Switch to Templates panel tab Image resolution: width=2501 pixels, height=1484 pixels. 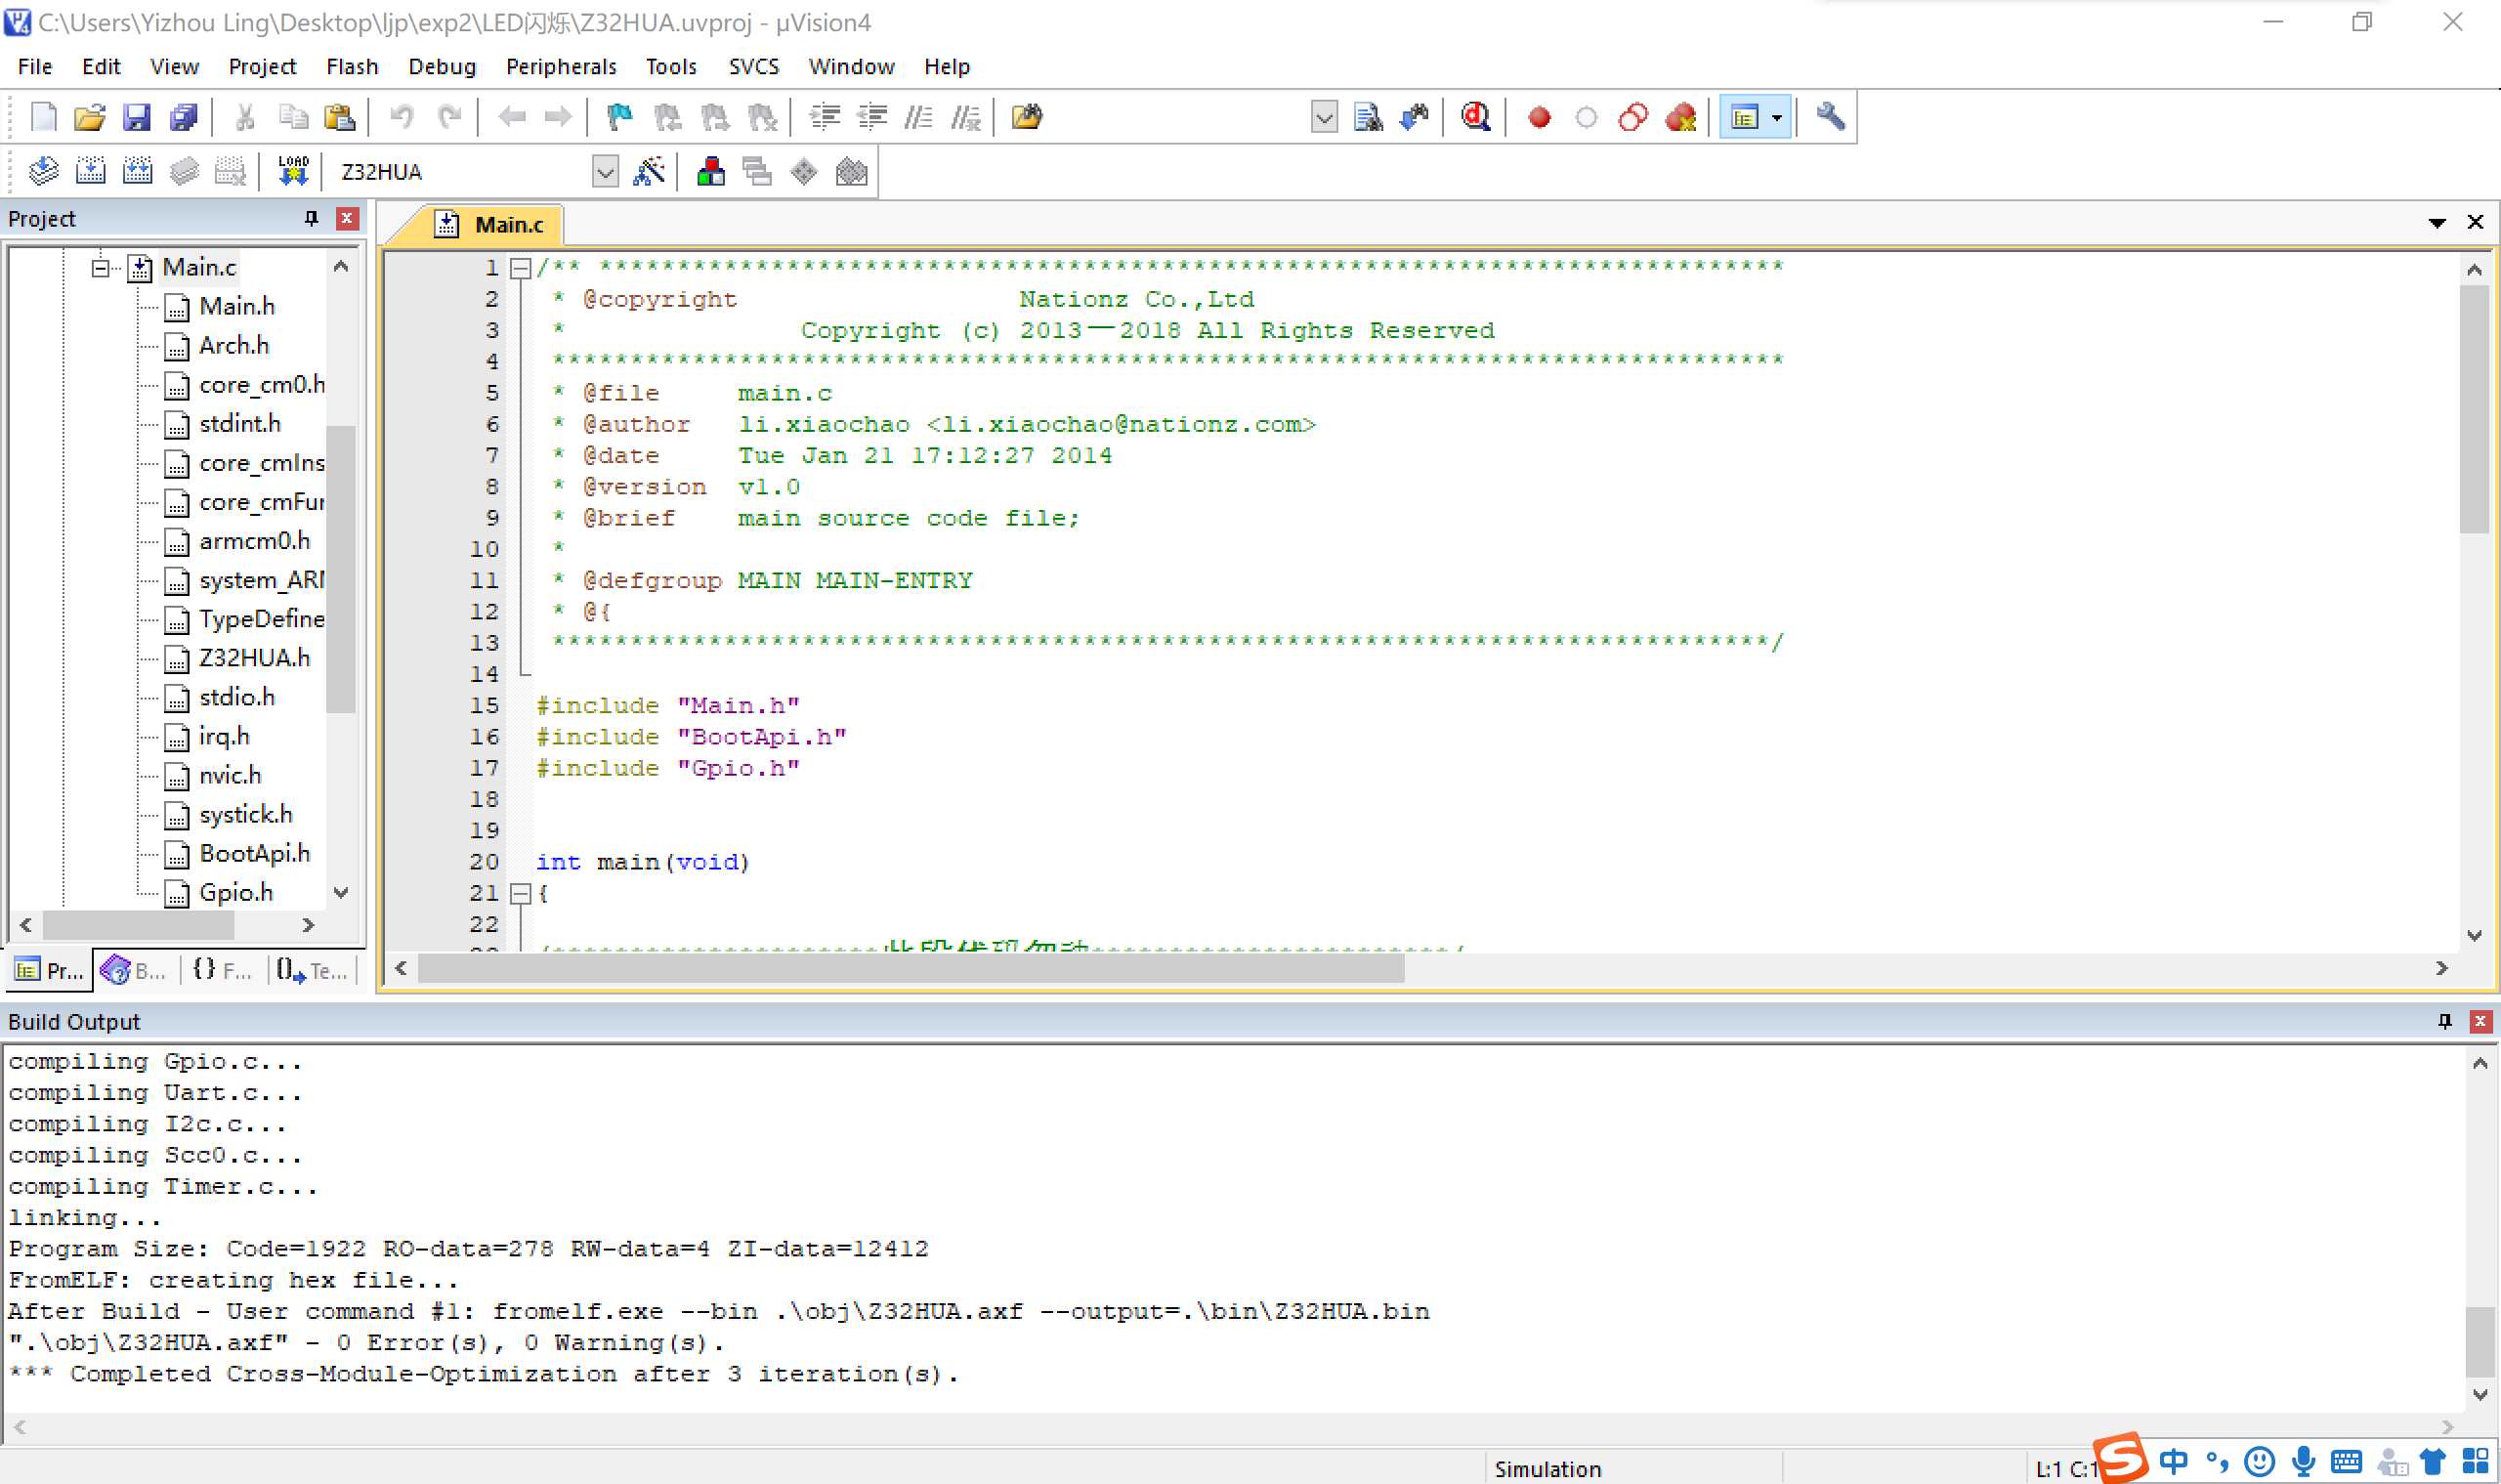312,970
